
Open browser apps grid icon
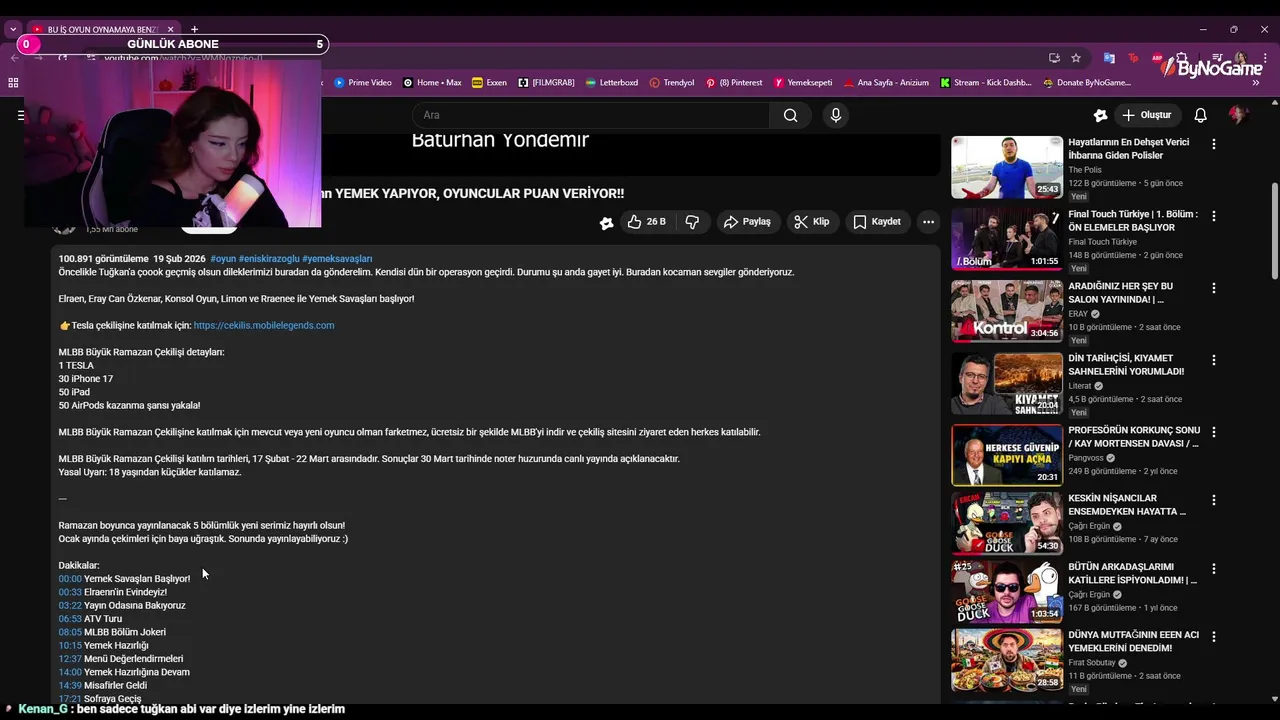13,83
